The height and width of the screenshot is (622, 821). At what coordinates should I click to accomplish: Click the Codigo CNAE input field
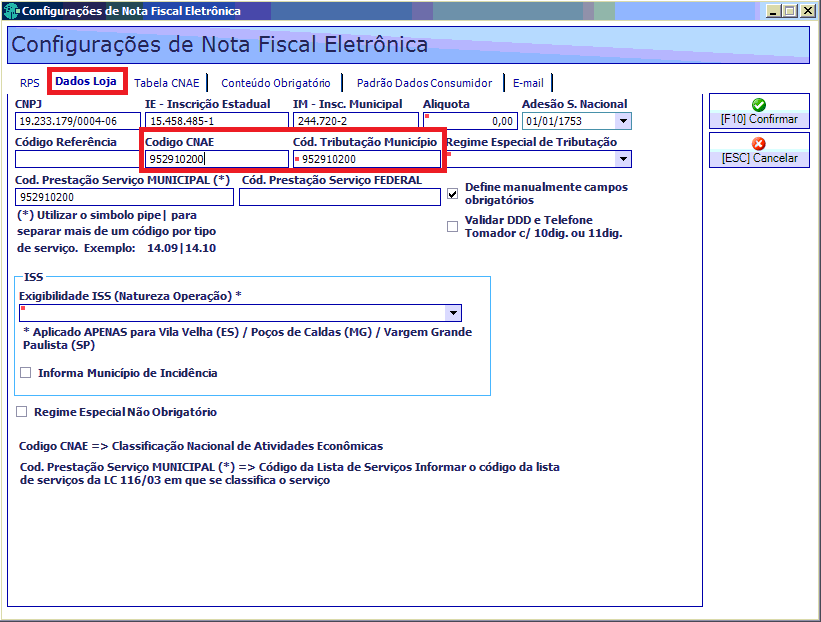pyautogui.click(x=217, y=159)
